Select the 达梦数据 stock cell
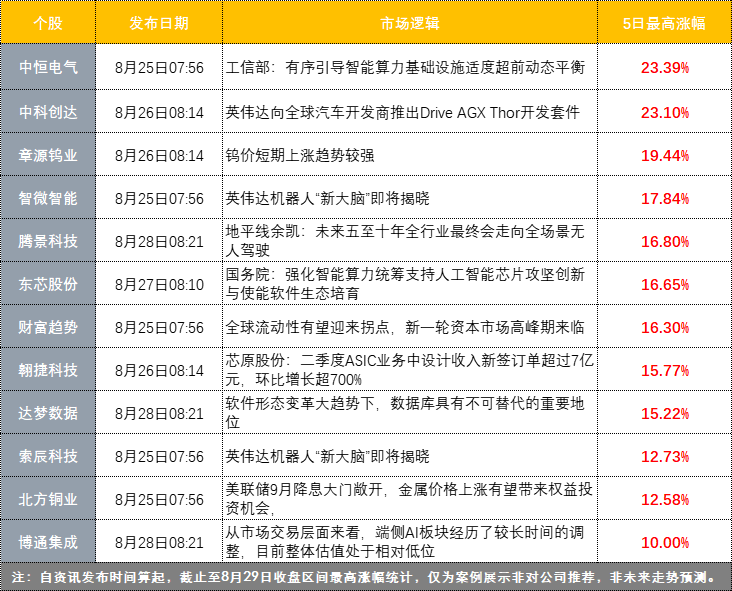Screen dimensions: 732x591 click(x=48, y=413)
